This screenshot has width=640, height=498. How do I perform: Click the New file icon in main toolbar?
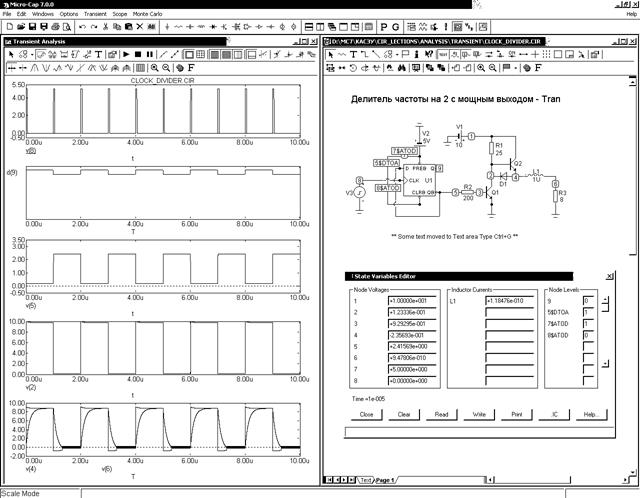point(10,27)
